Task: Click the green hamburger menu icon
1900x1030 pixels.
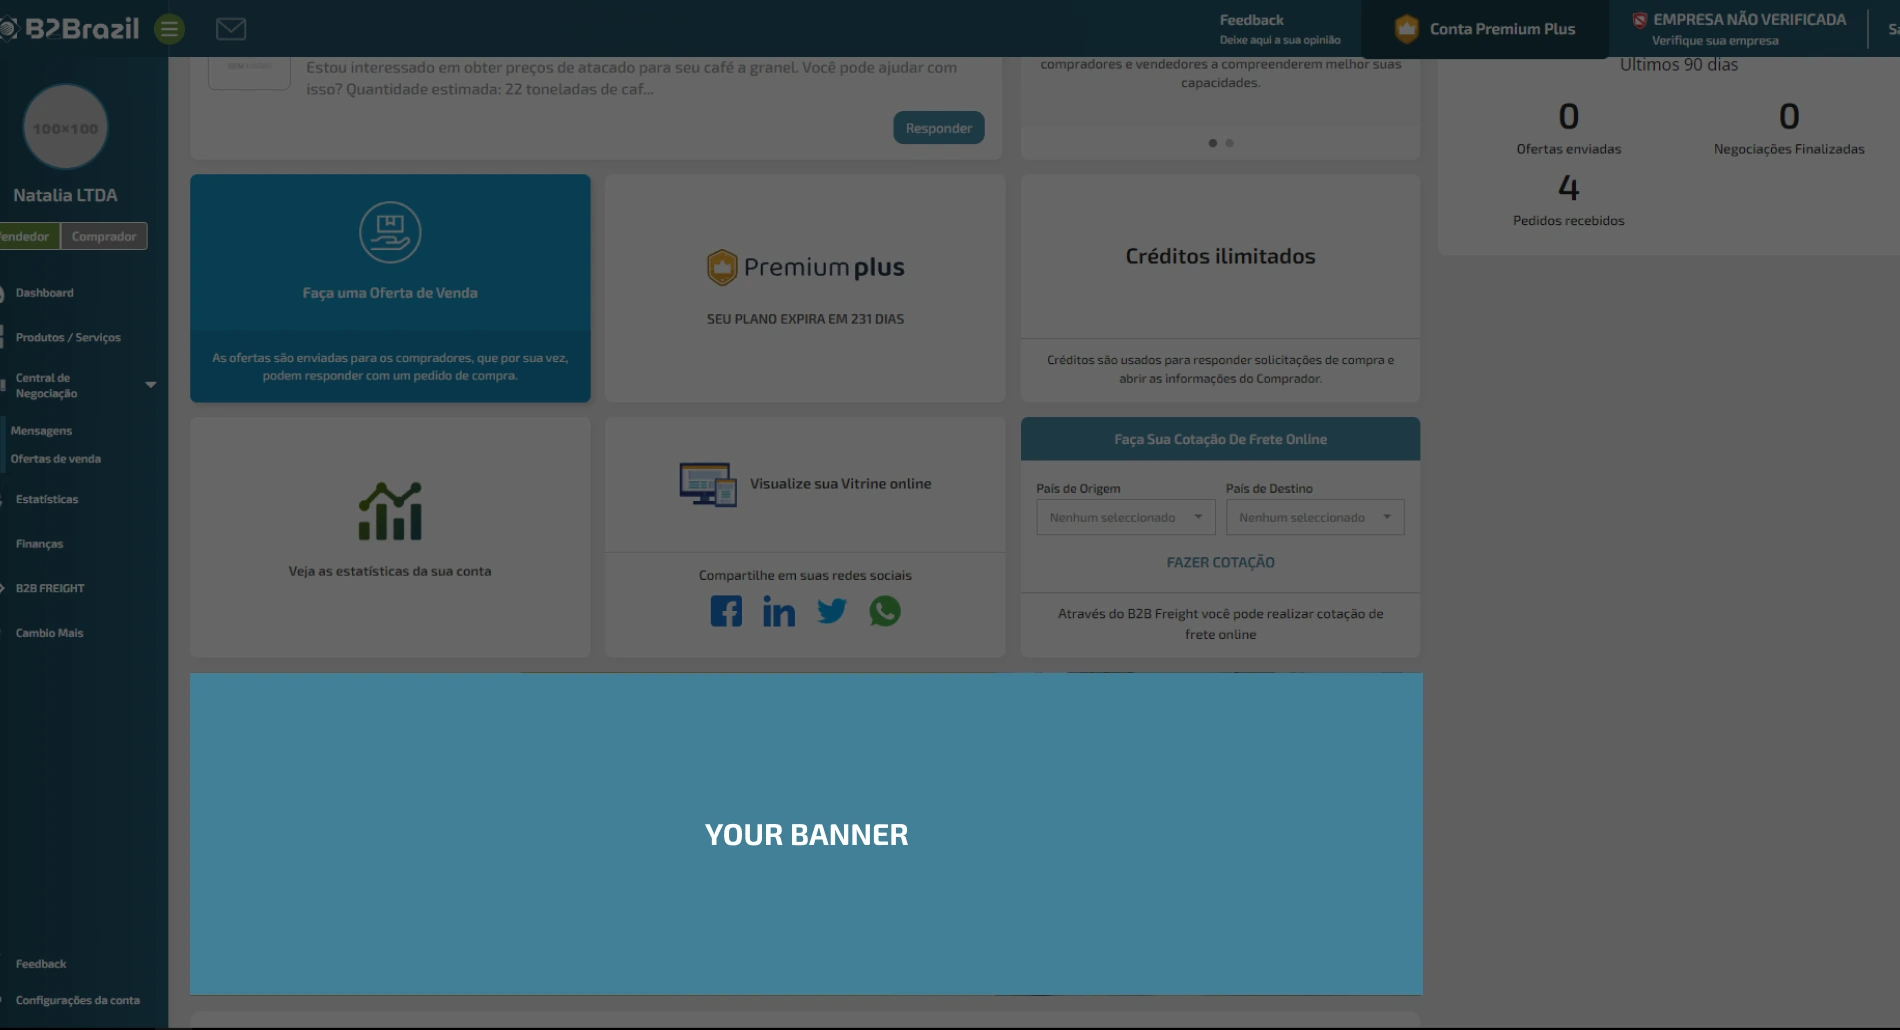Action: coord(169,29)
